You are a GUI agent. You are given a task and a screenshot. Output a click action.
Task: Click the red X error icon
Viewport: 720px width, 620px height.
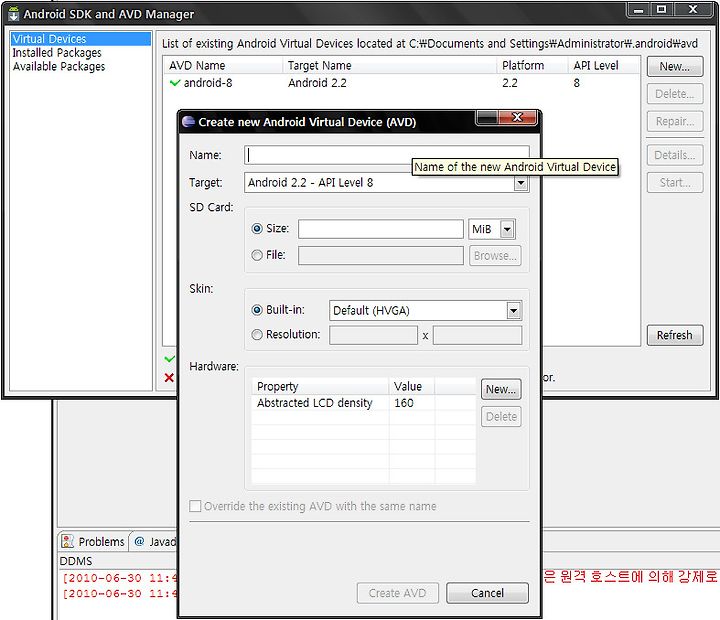(x=169, y=378)
